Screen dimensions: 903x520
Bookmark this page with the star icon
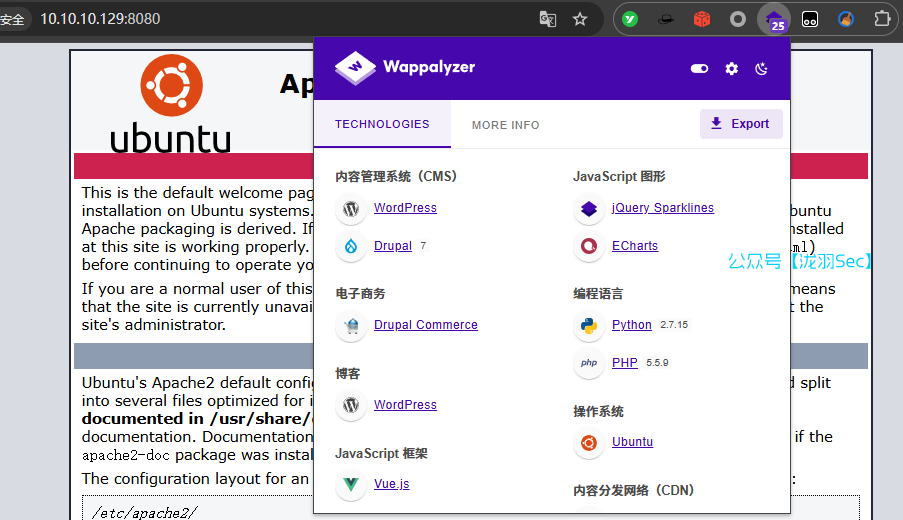(580, 19)
